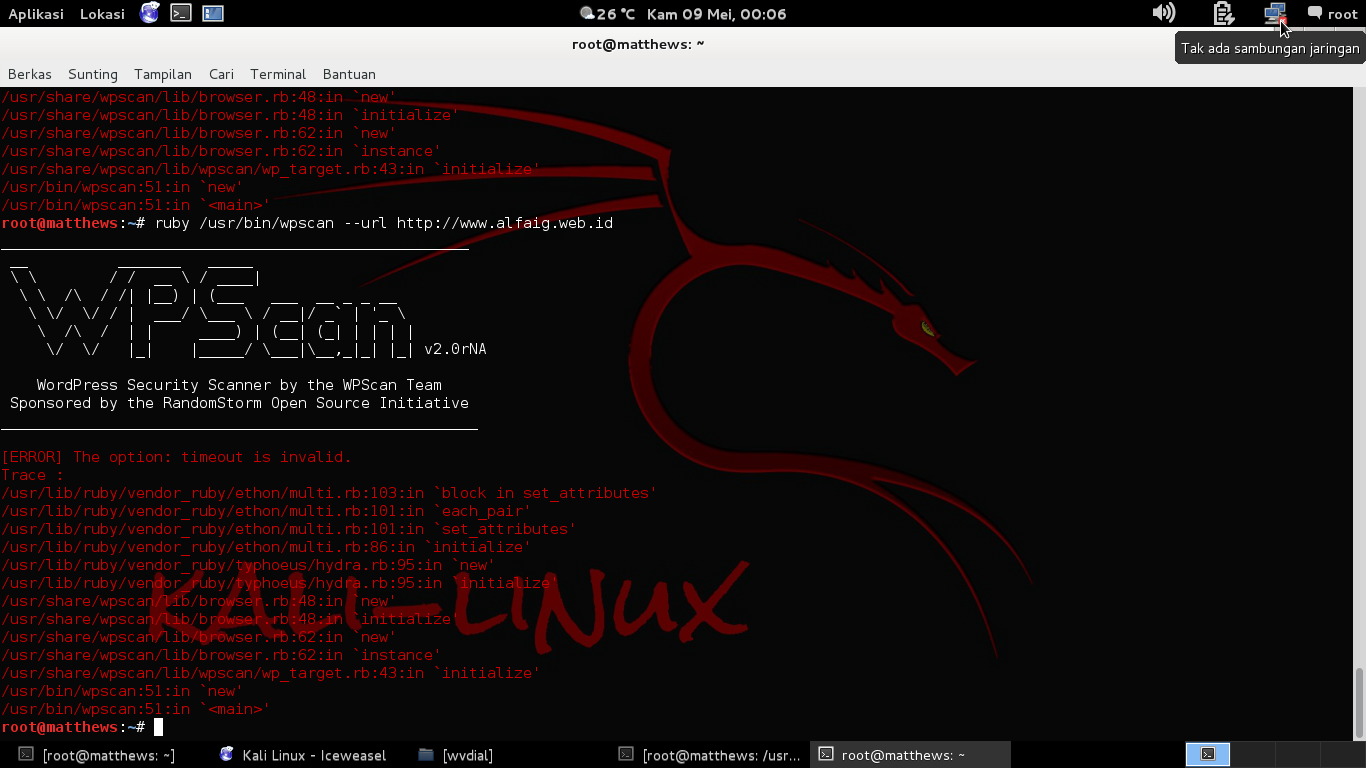The height and width of the screenshot is (768, 1366).
Task: Click the multi.rb:103 block in set_attributes line
Action: pos(329,493)
